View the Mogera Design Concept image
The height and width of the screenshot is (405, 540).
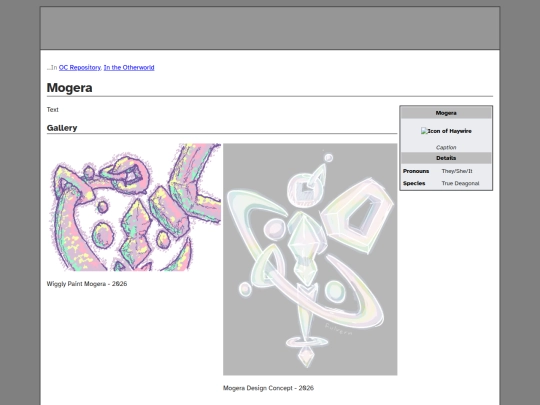point(310,259)
